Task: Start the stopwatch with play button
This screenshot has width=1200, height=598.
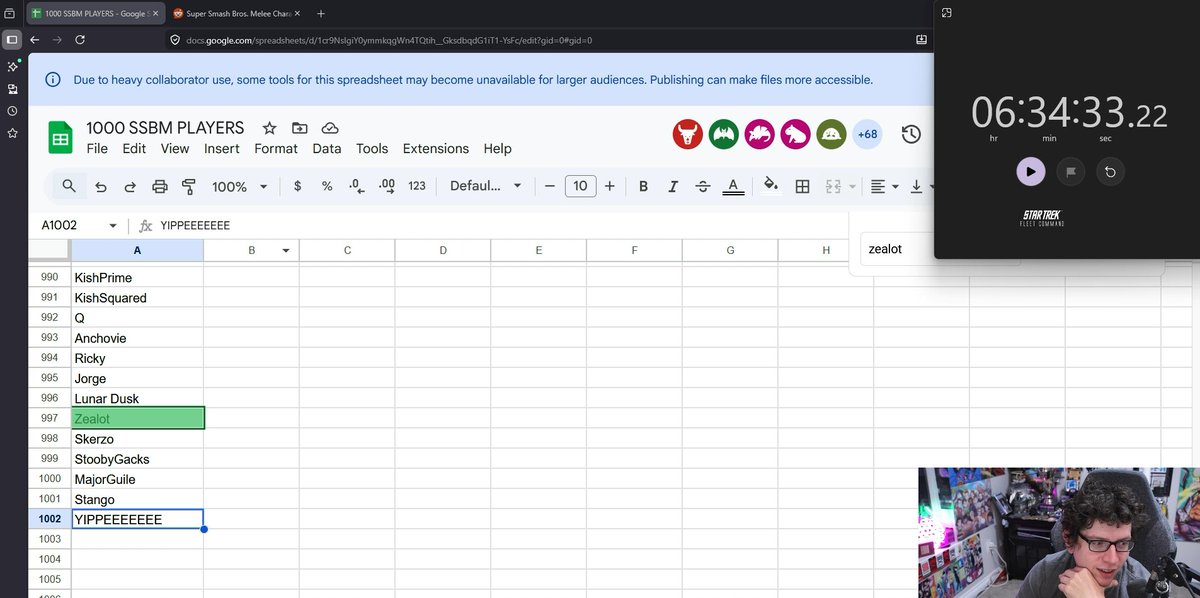Action: (x=1031, y=171)
